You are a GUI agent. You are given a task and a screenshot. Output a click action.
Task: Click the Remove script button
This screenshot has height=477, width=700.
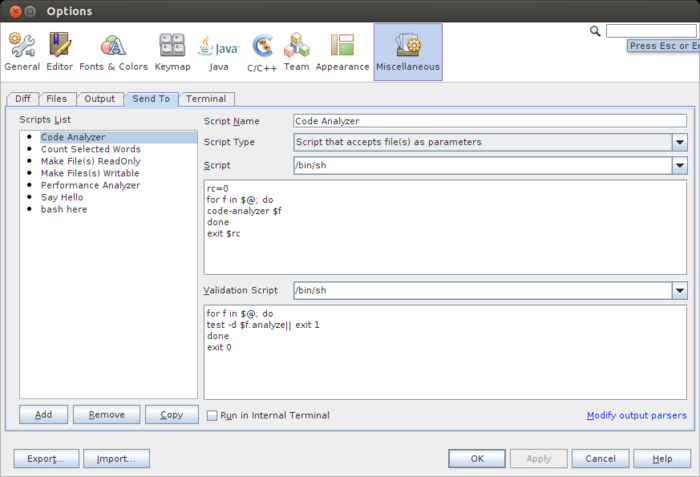point(107,414)
